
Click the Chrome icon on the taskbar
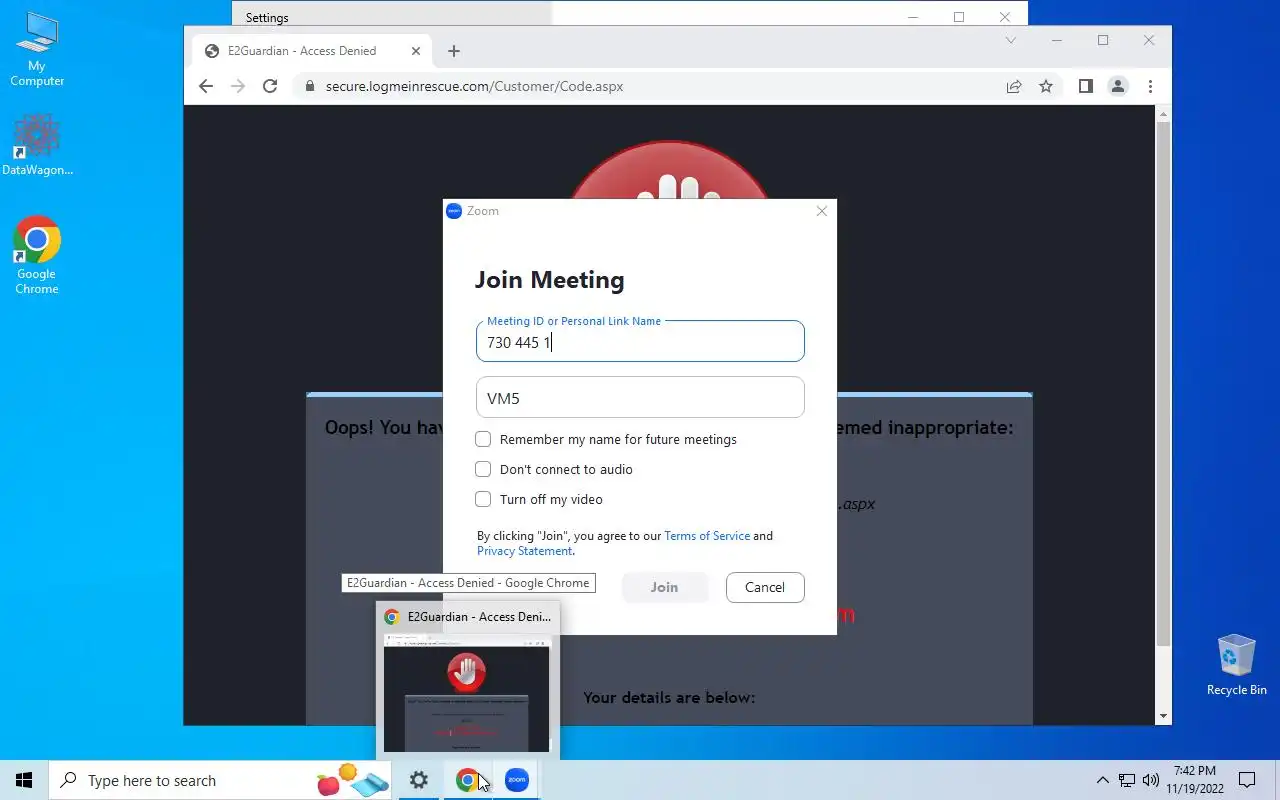(467, 780)
